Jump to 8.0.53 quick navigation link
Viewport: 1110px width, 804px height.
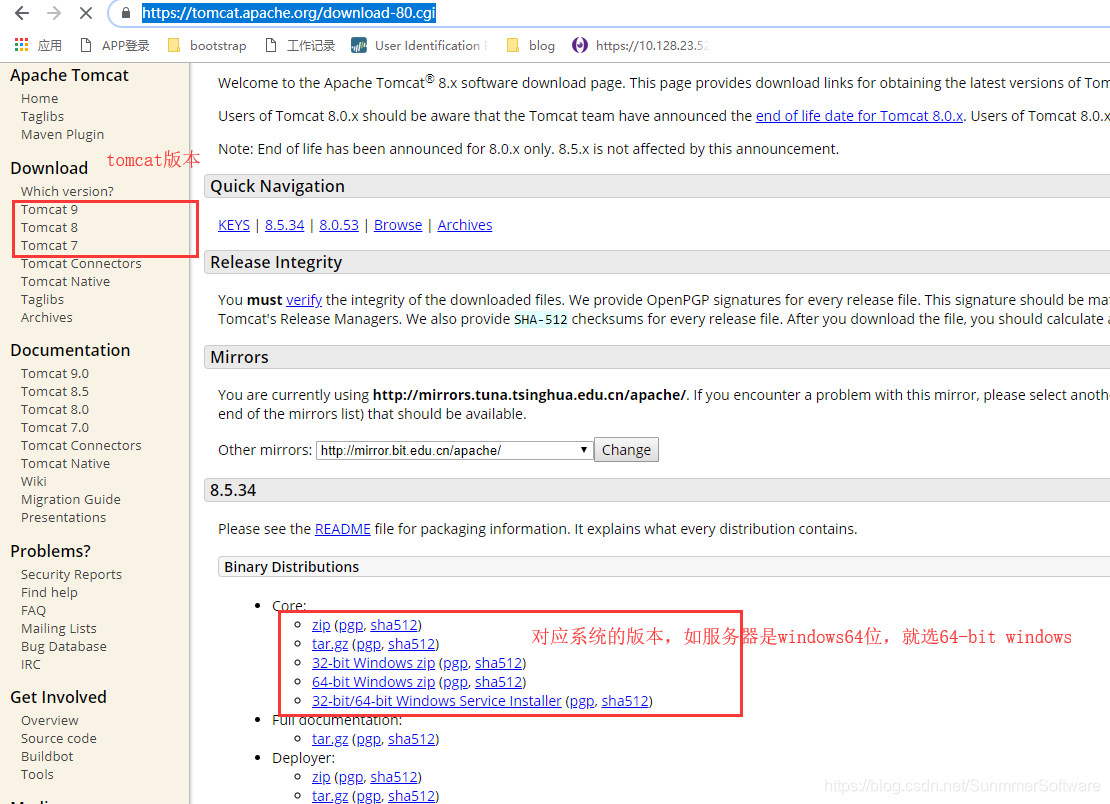coord(339,225)
